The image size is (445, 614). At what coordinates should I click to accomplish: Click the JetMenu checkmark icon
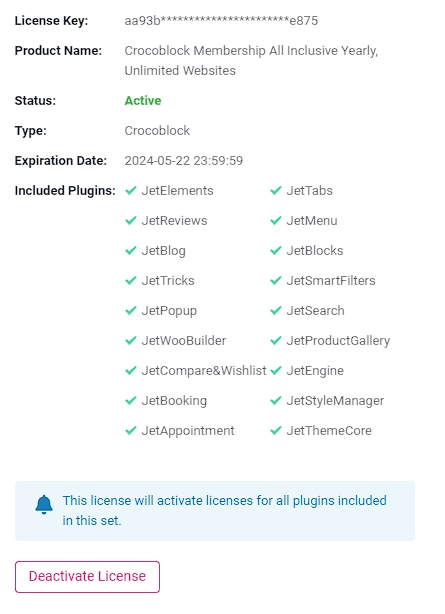point(276,220)
